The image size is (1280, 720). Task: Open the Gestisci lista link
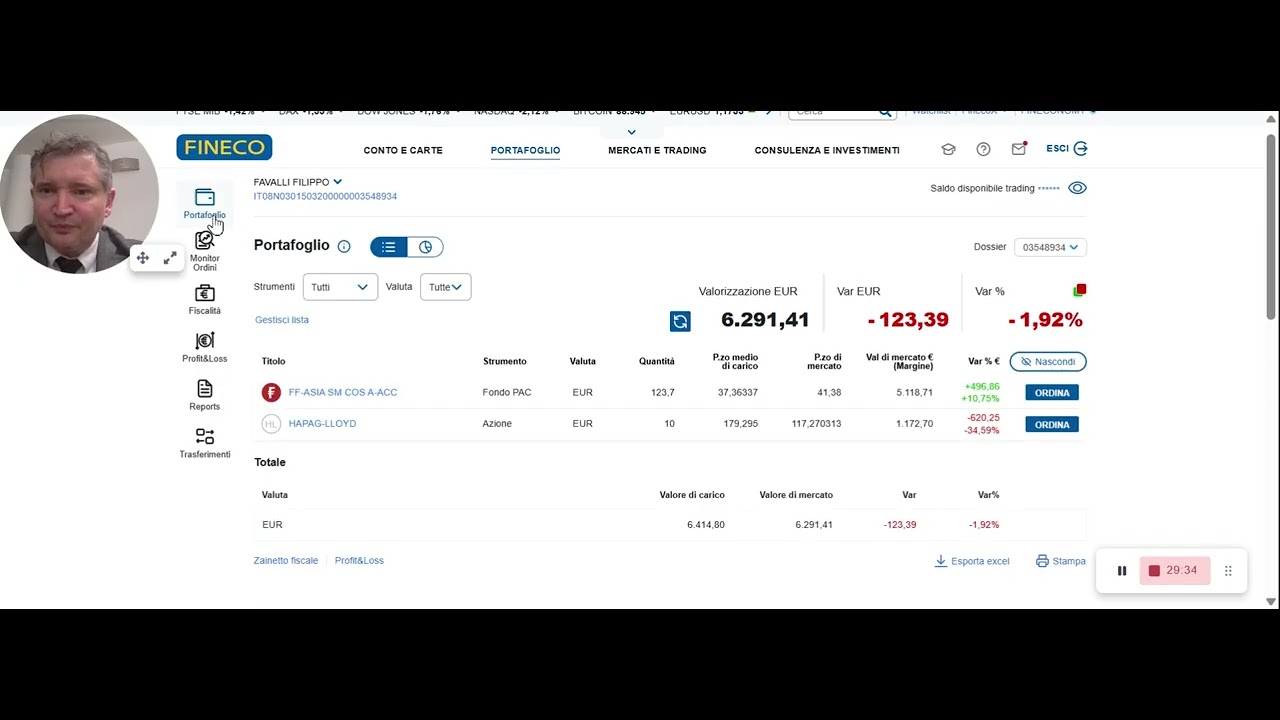282,320
